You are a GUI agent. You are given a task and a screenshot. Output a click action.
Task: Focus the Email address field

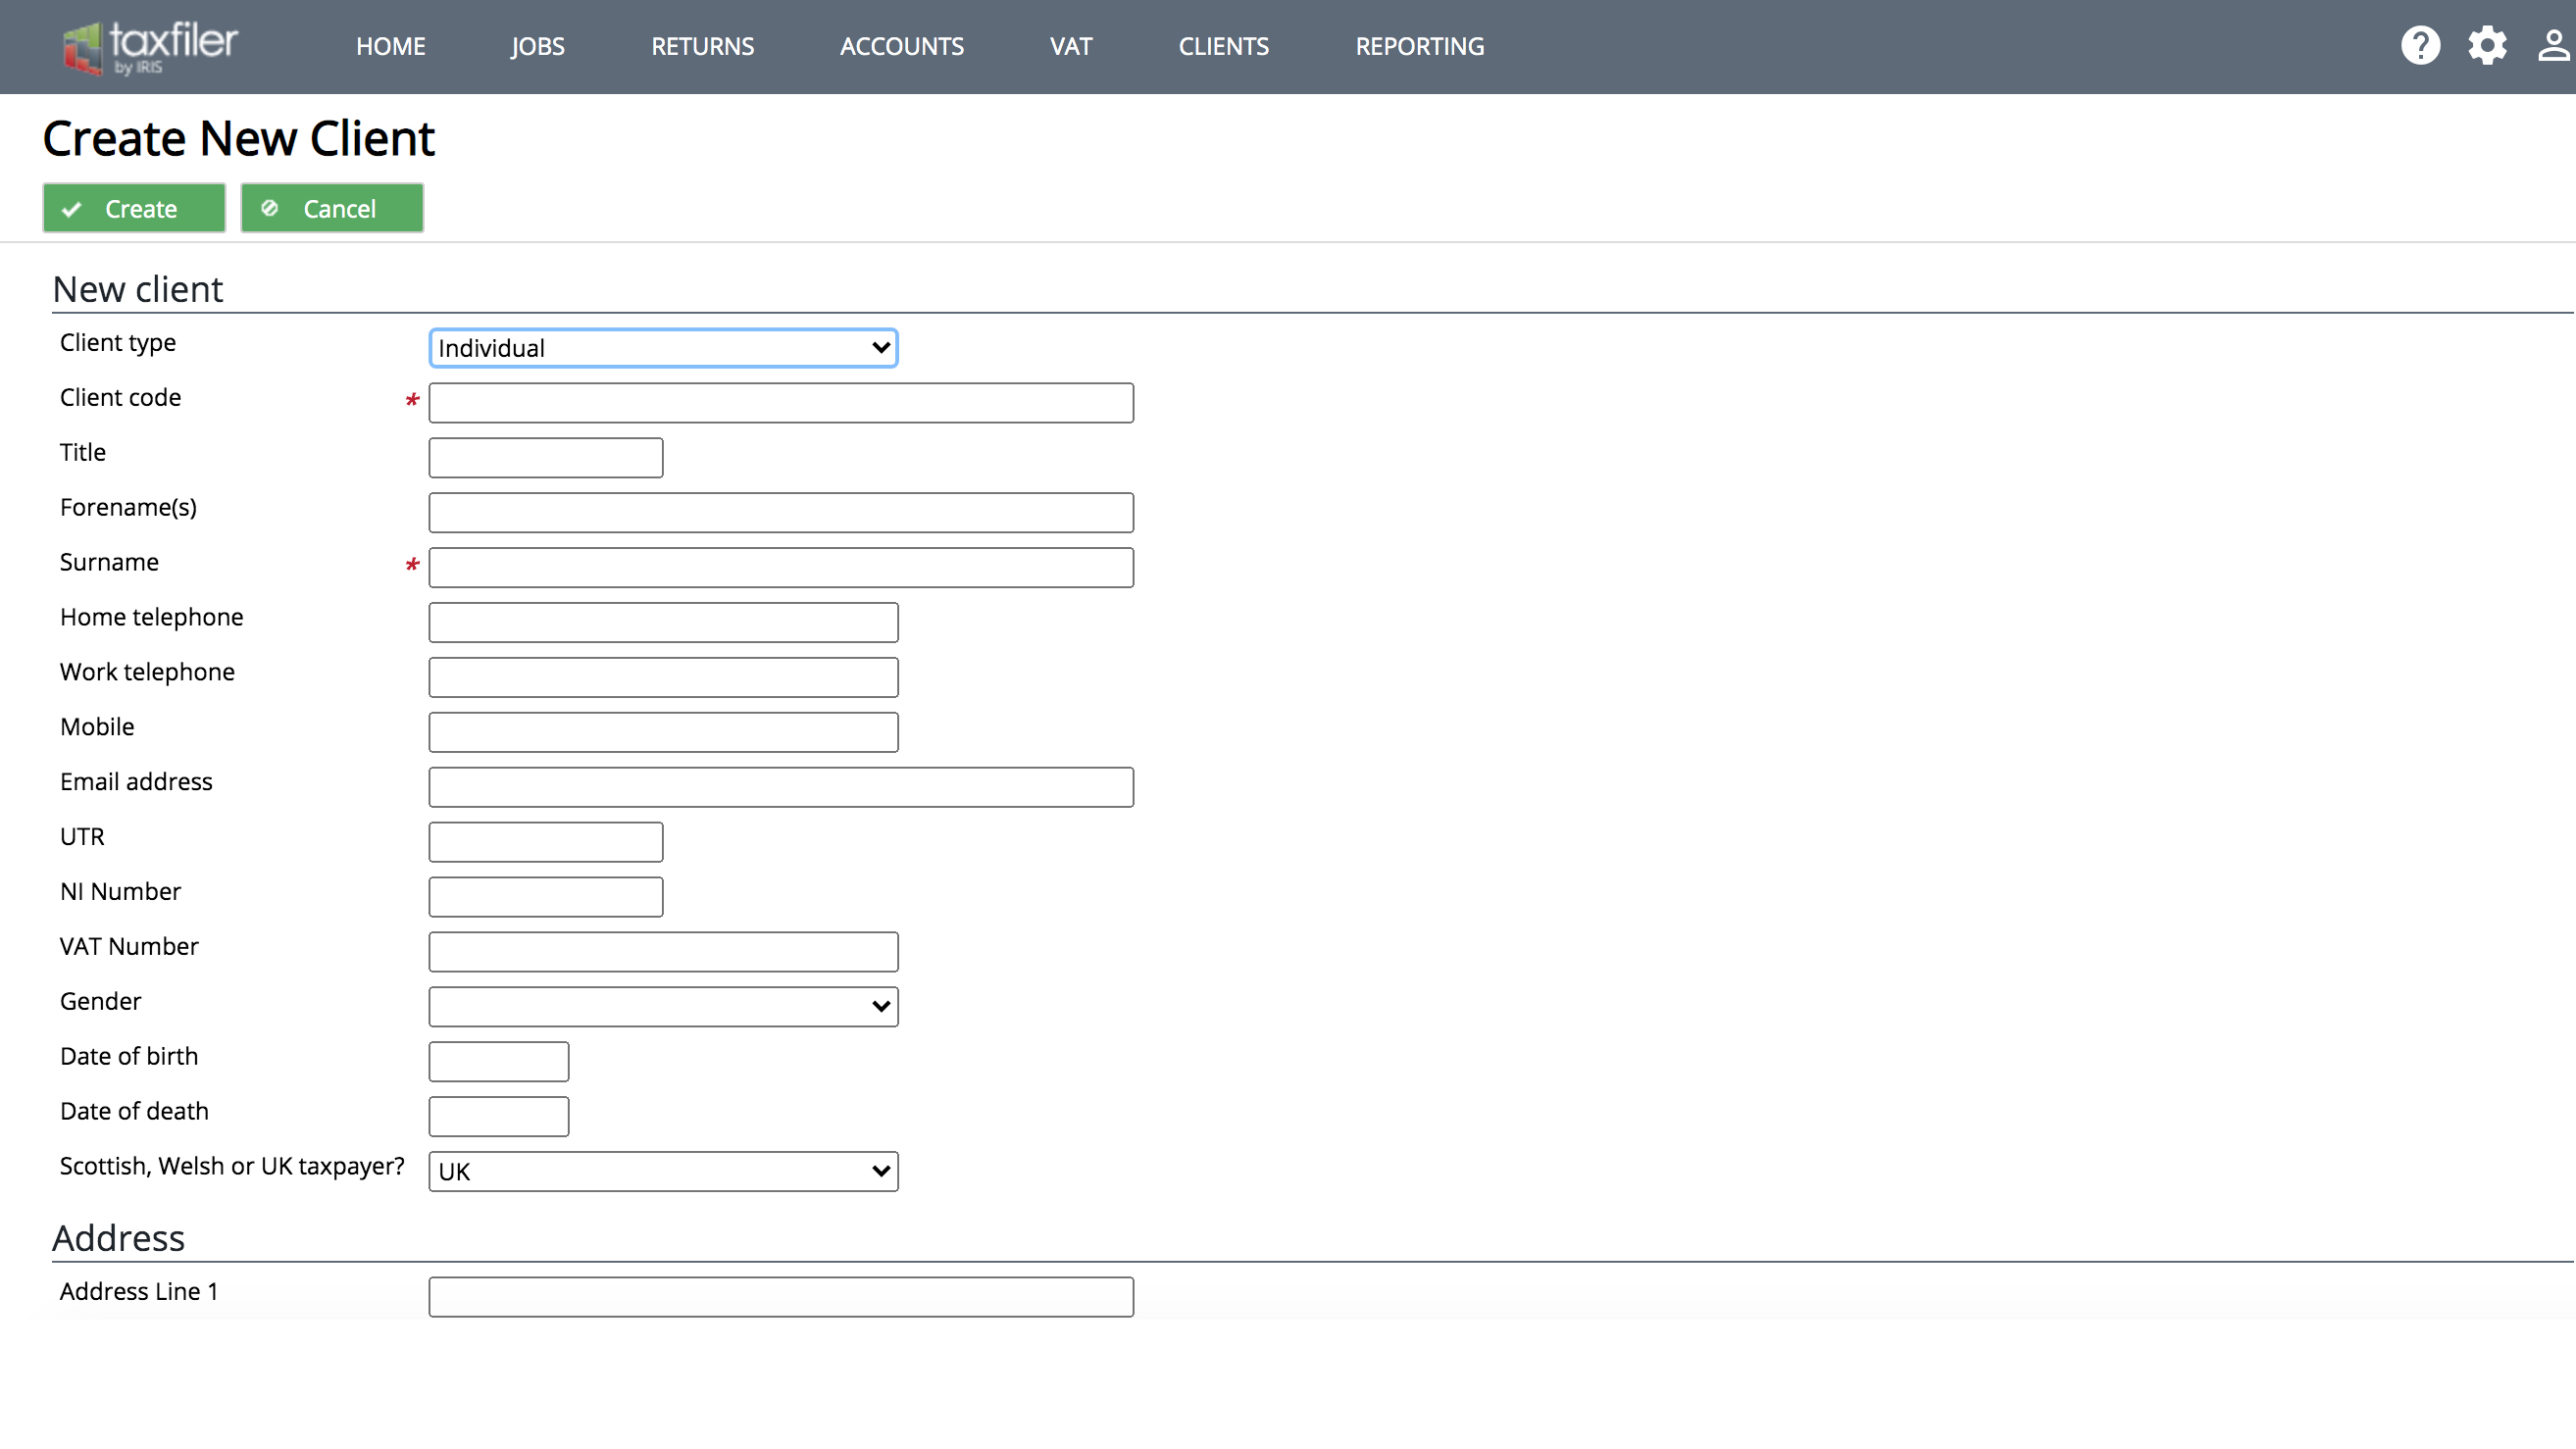(781, 787)
